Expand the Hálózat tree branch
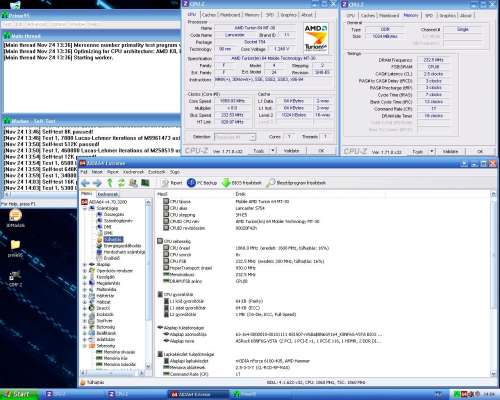 (x=85, y=302)
